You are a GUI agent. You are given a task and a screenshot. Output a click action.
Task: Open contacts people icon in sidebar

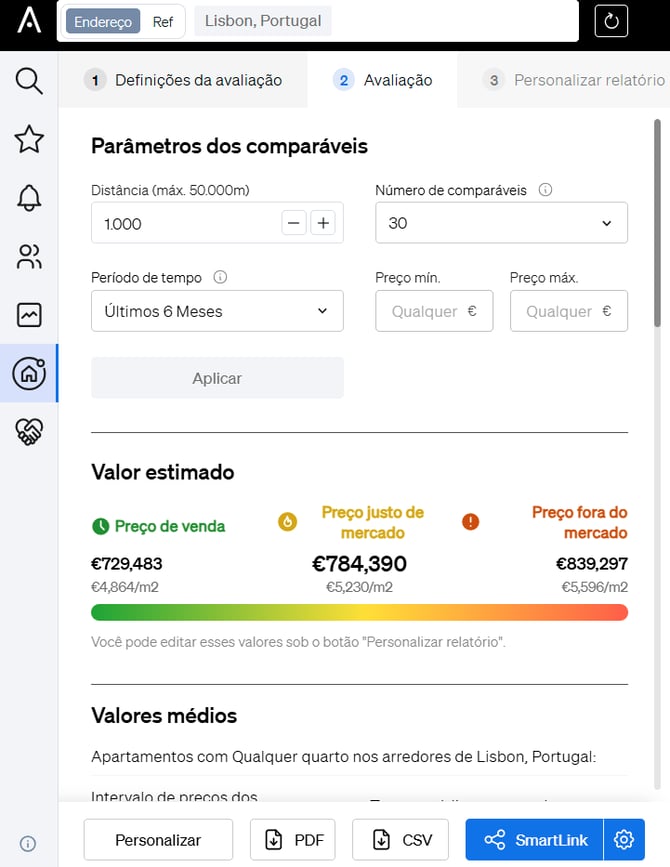tap(29, 256)
